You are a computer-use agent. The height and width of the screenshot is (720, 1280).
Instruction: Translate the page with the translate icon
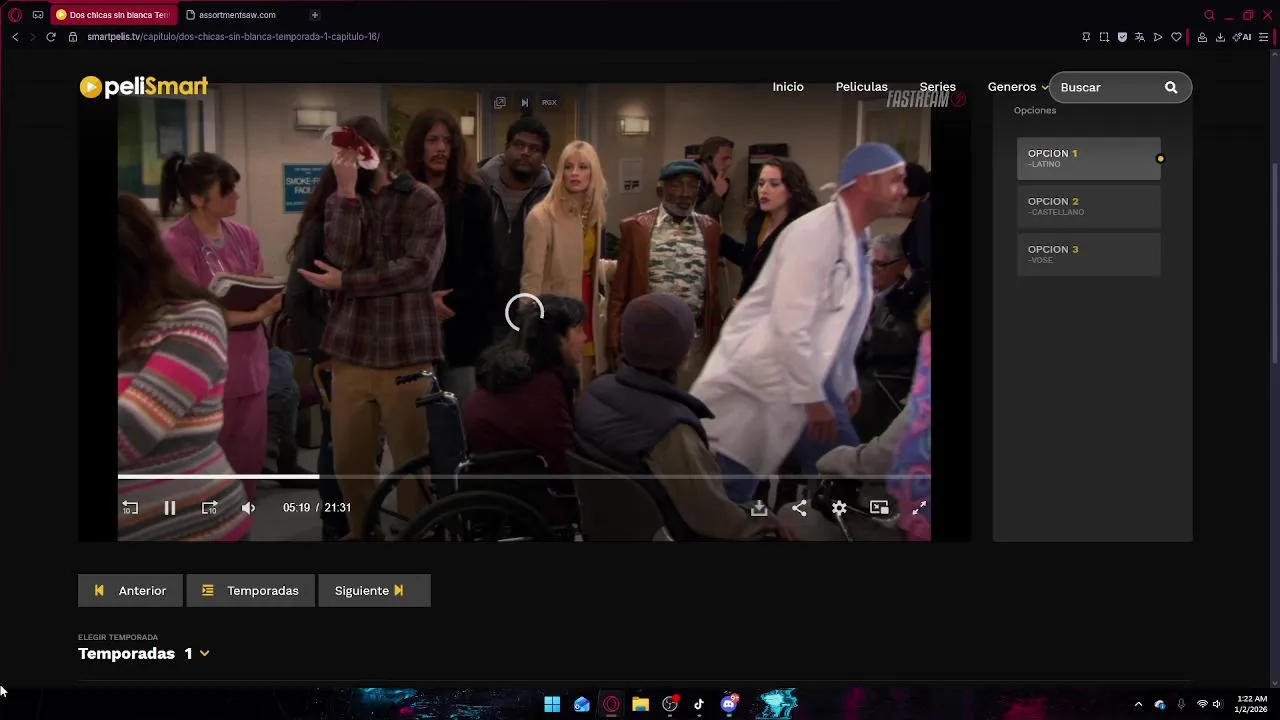tap(1140, 37)
